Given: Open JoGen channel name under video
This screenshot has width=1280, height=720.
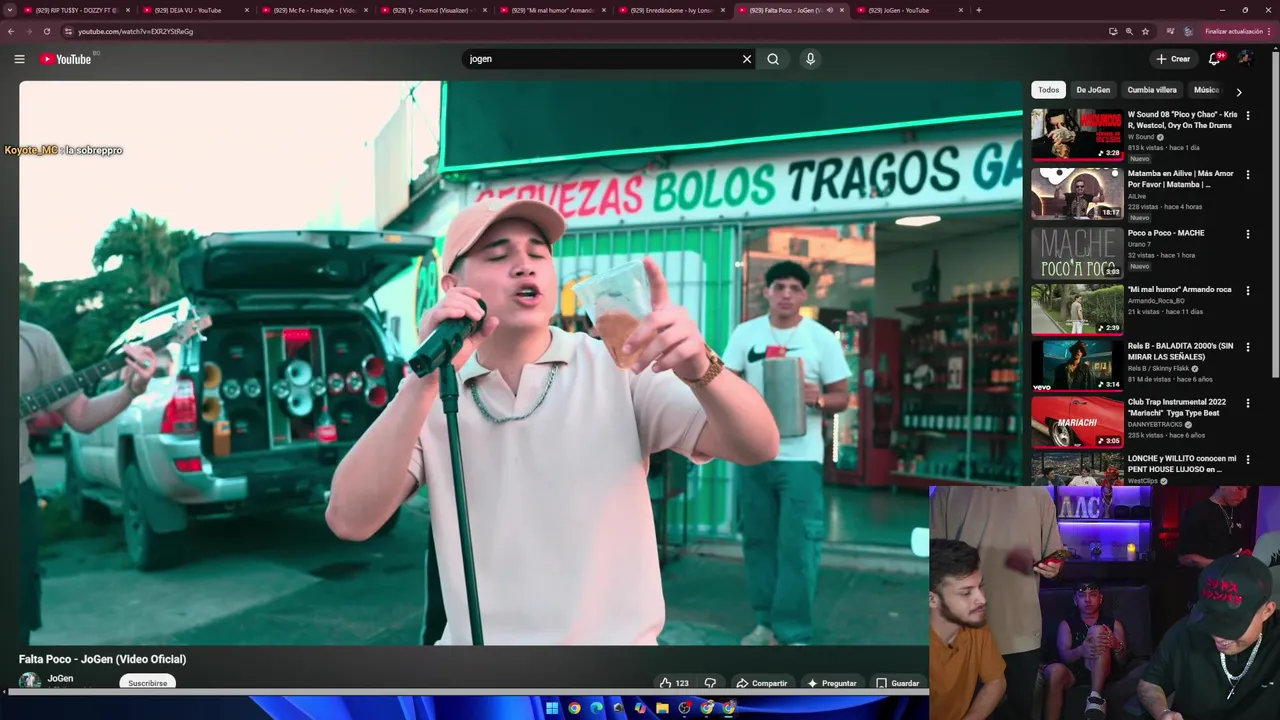Looking at the screenshot, I should [60, 678].
